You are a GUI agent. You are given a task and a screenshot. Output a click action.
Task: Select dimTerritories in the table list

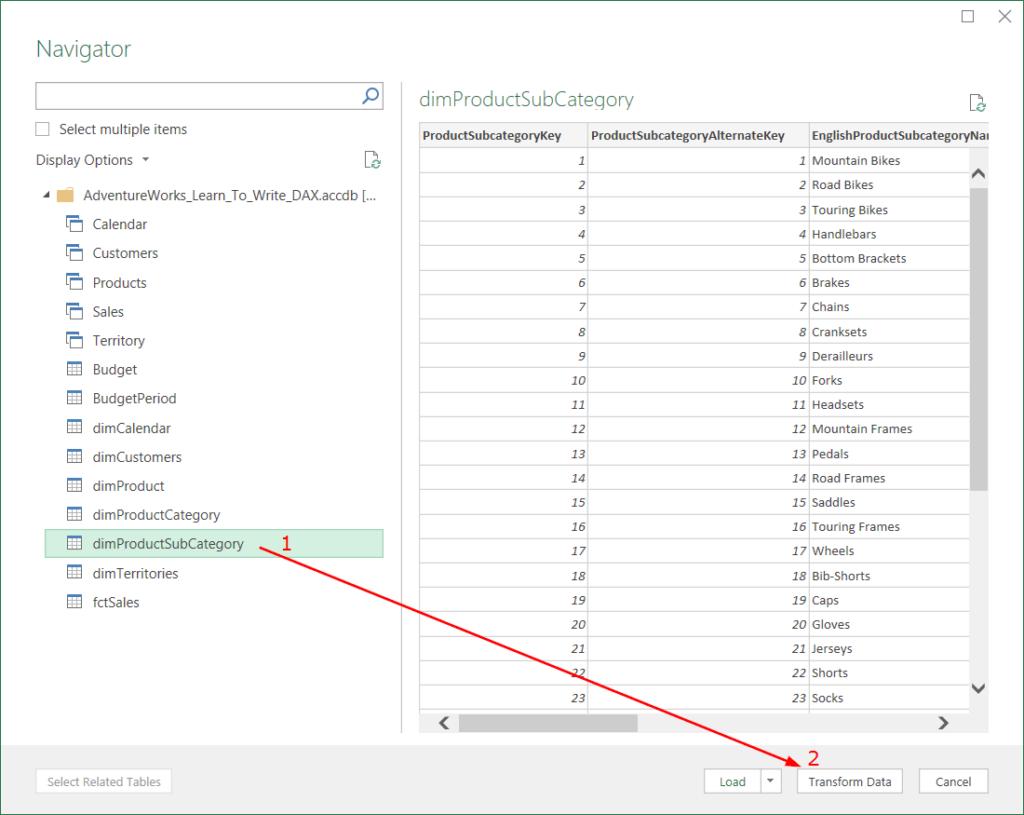tap(135, 573)
